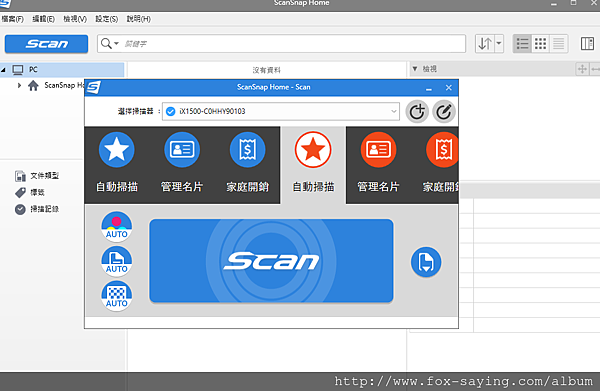Image resolution: width=600 pixels, height=391 pixels.
Task: Select the ScanSnap Home folder icon
Action: click(x=33, y=85)
